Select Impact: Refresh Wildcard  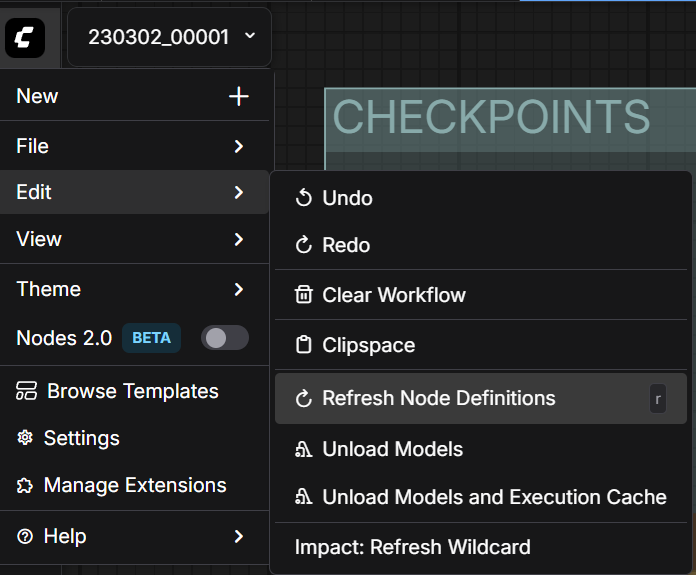(x=481, y=547)
